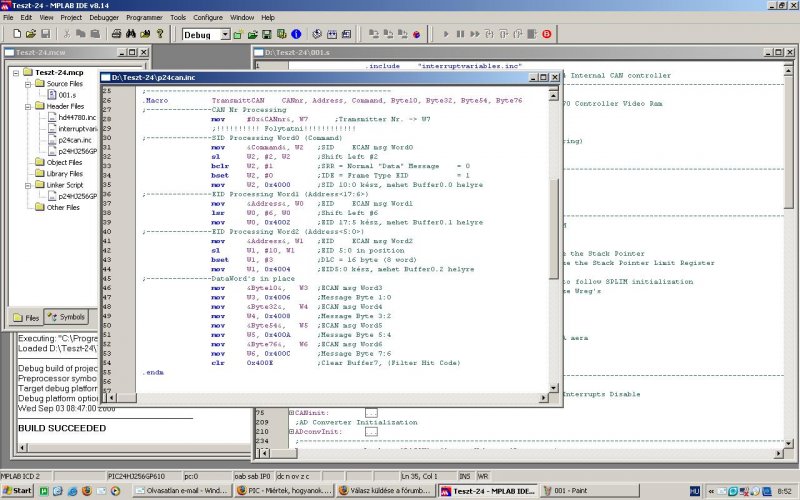800x500 pixels.
Task: Click vertical scrollbar thumb in p24can.inc
Action: (x=554, y=228)
